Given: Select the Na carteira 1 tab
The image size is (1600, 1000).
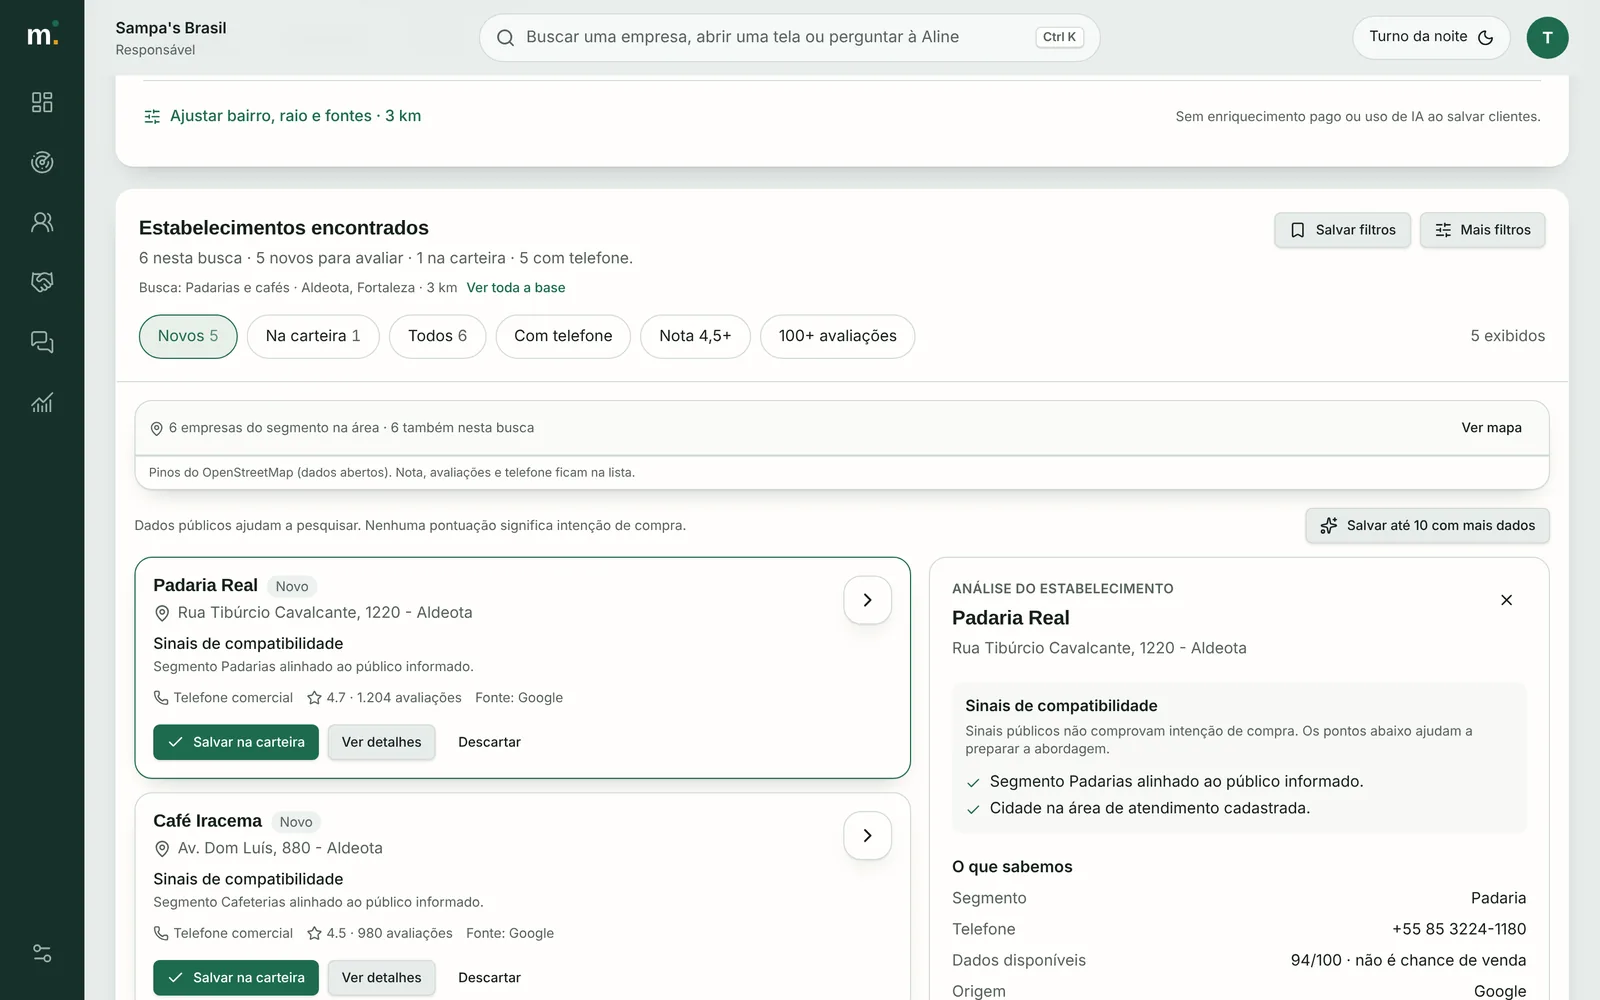Looking at the screenshot, I should [313, 336].
